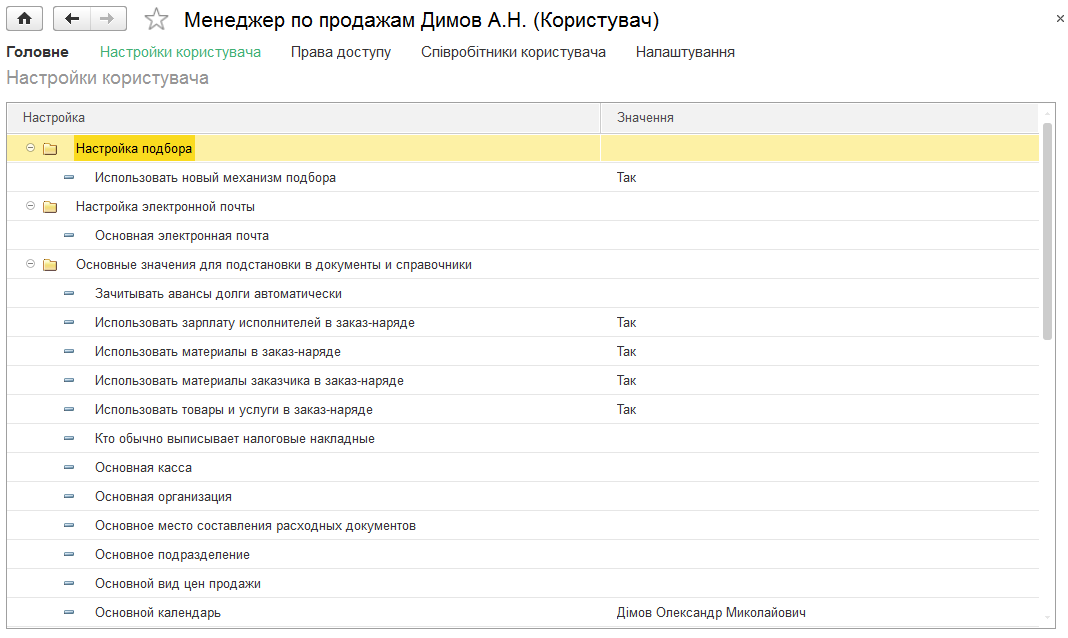The image size is (1068, 638).
Task: Click the Значення column header
Action: pos(820,118)
